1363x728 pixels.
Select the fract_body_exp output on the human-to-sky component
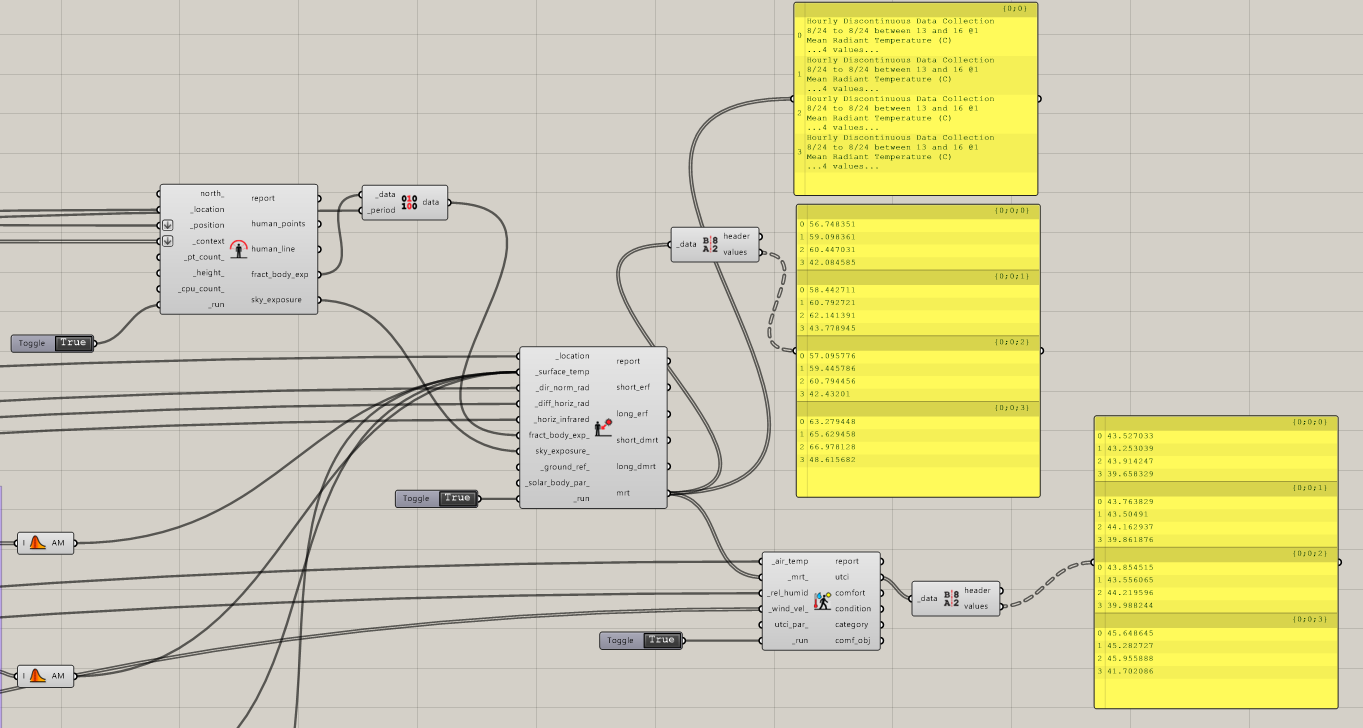[280, 274]
